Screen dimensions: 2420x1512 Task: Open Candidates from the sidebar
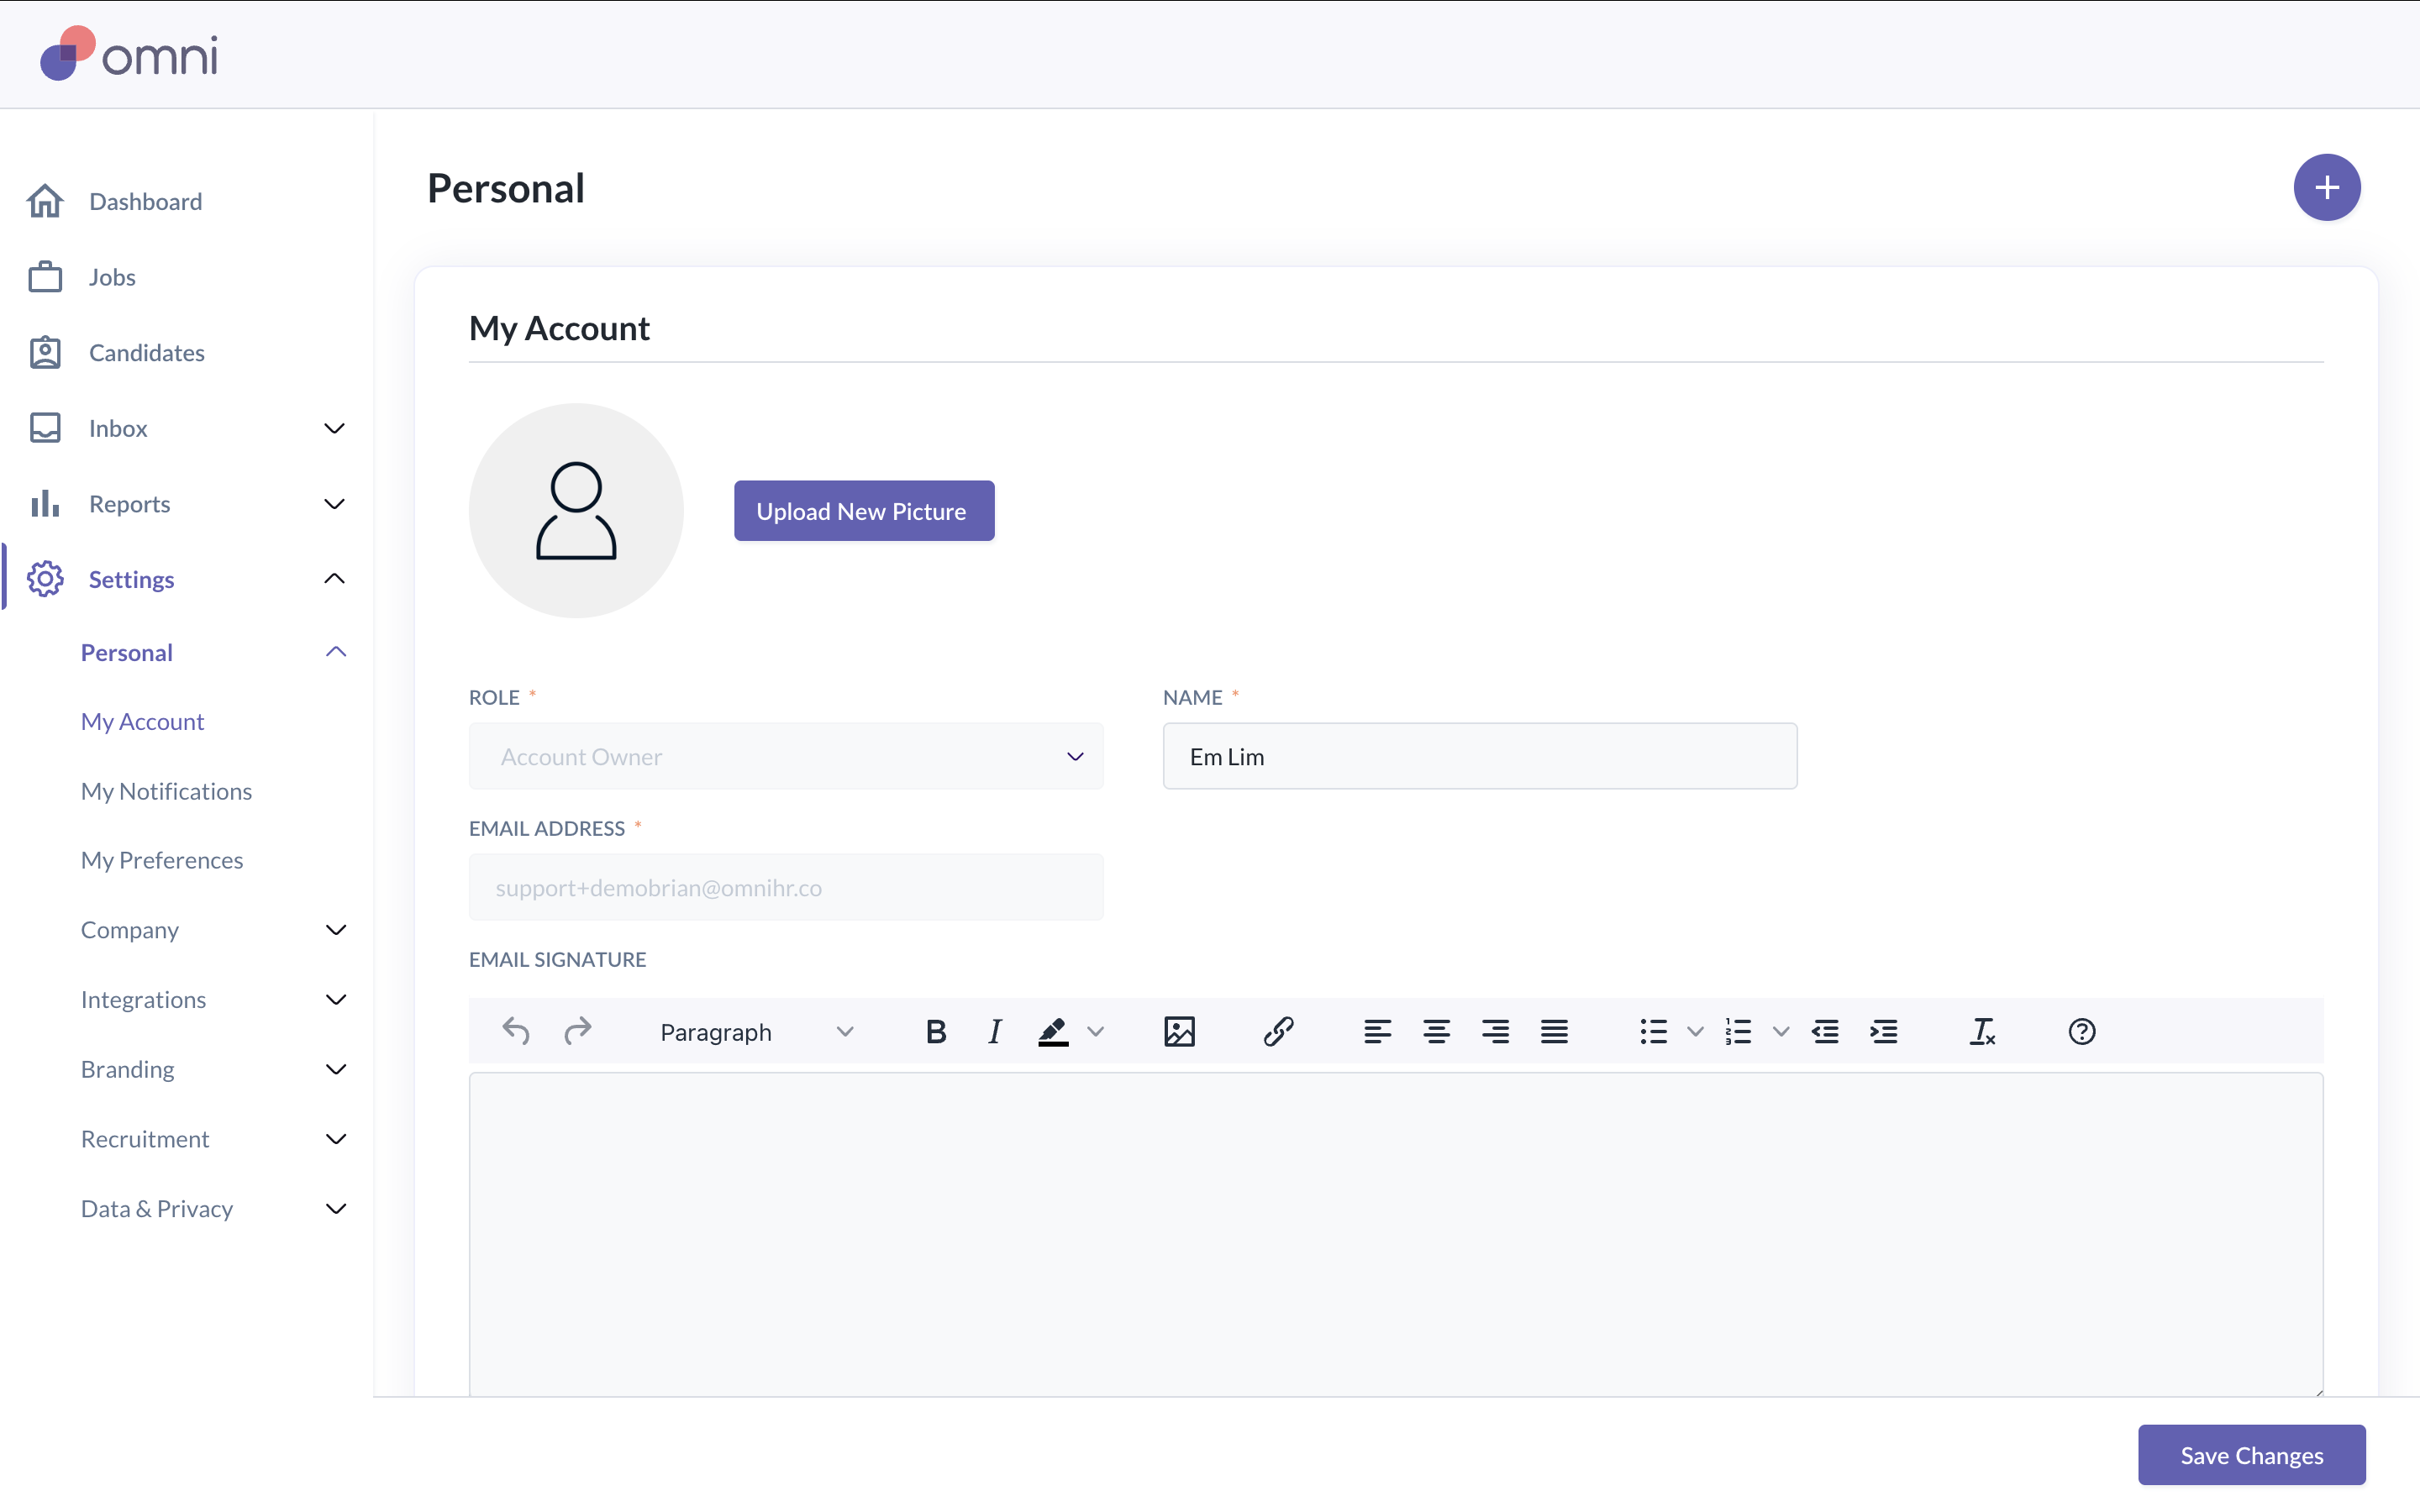(x=146, y=352)
